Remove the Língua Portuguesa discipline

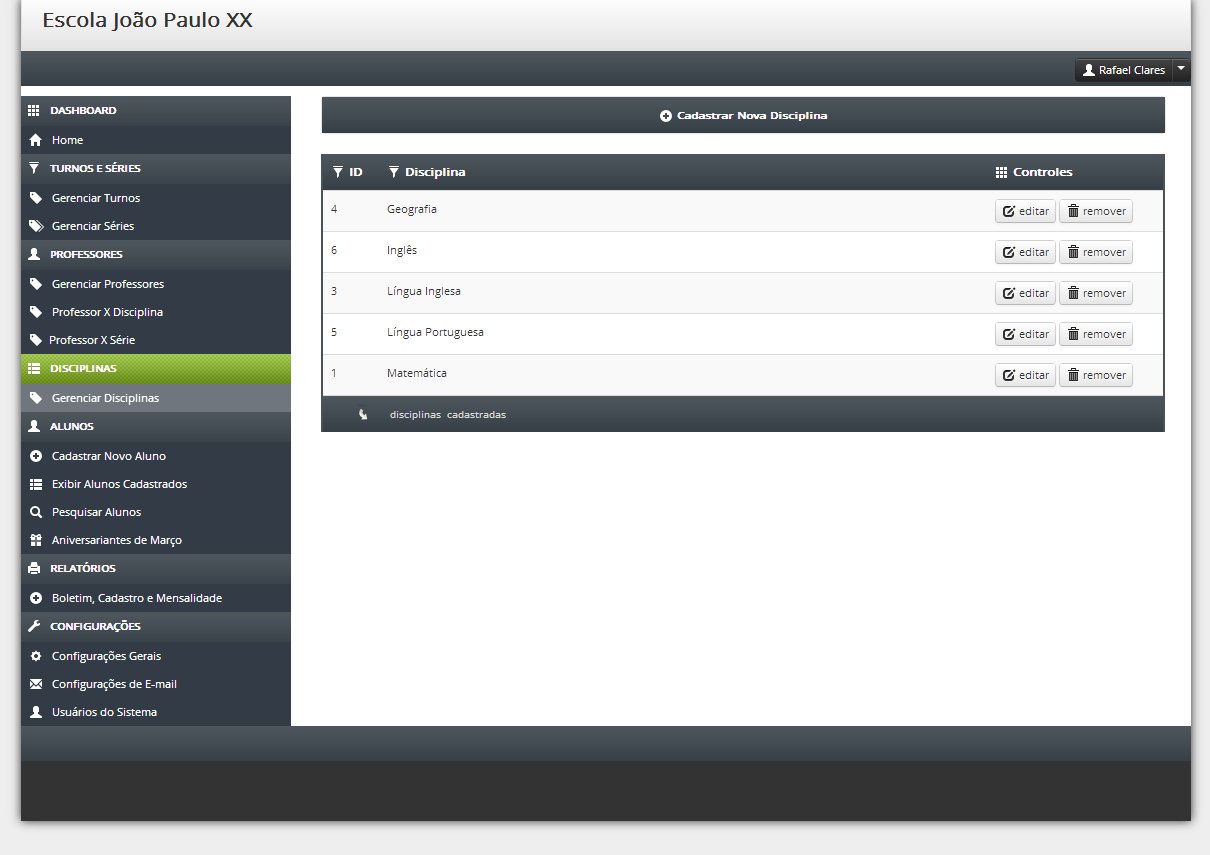click(x=1096, y=334)
